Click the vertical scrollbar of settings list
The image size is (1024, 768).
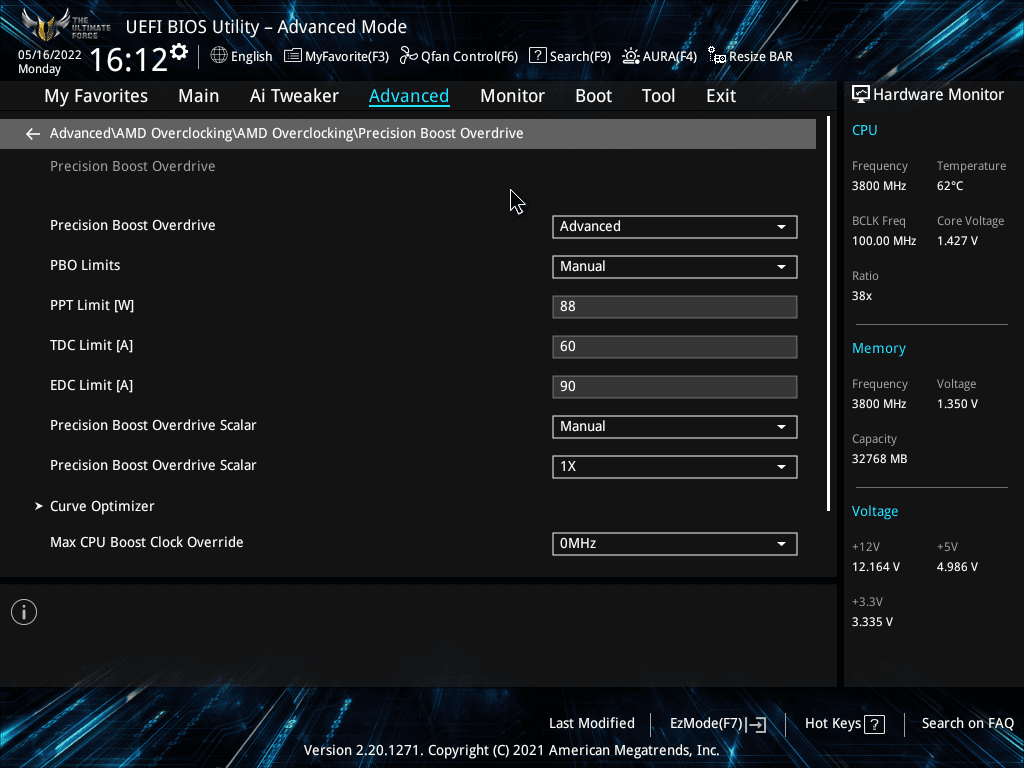tap(828, 313)
